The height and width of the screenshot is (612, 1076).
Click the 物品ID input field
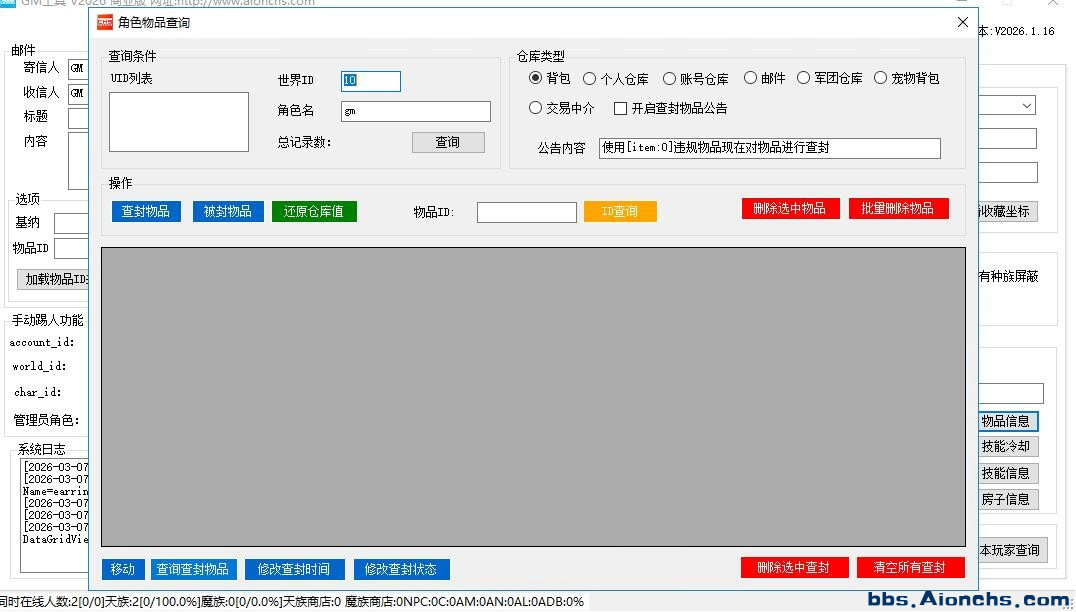(x=526, y=212)
